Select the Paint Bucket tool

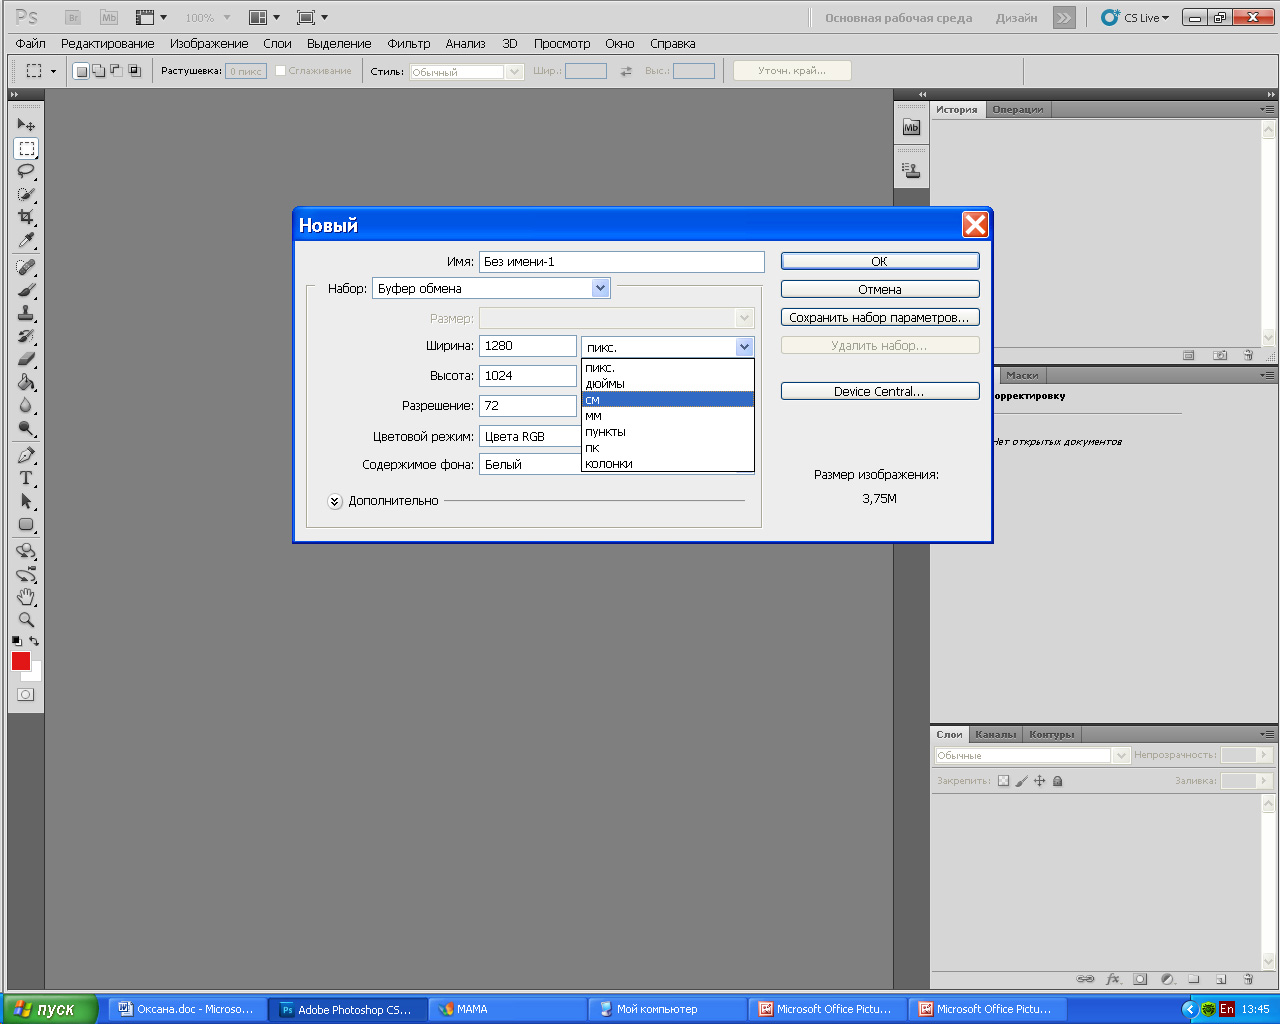click(x=26, y=382)
